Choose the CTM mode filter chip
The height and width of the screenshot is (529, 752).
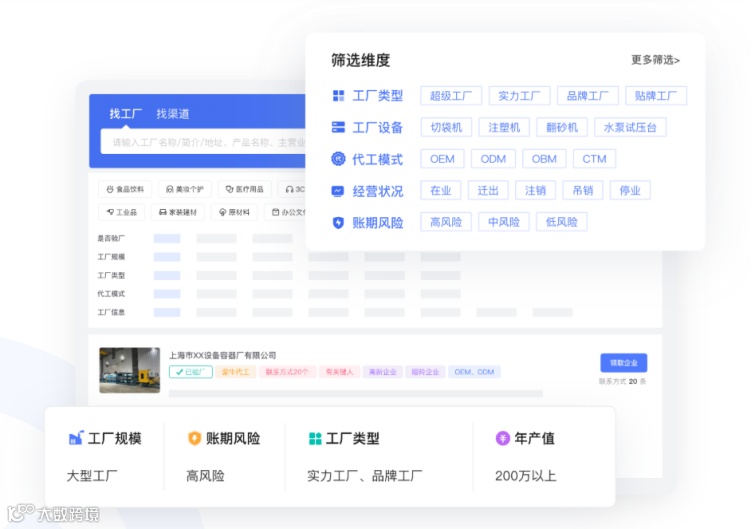[x=594, y=159]
